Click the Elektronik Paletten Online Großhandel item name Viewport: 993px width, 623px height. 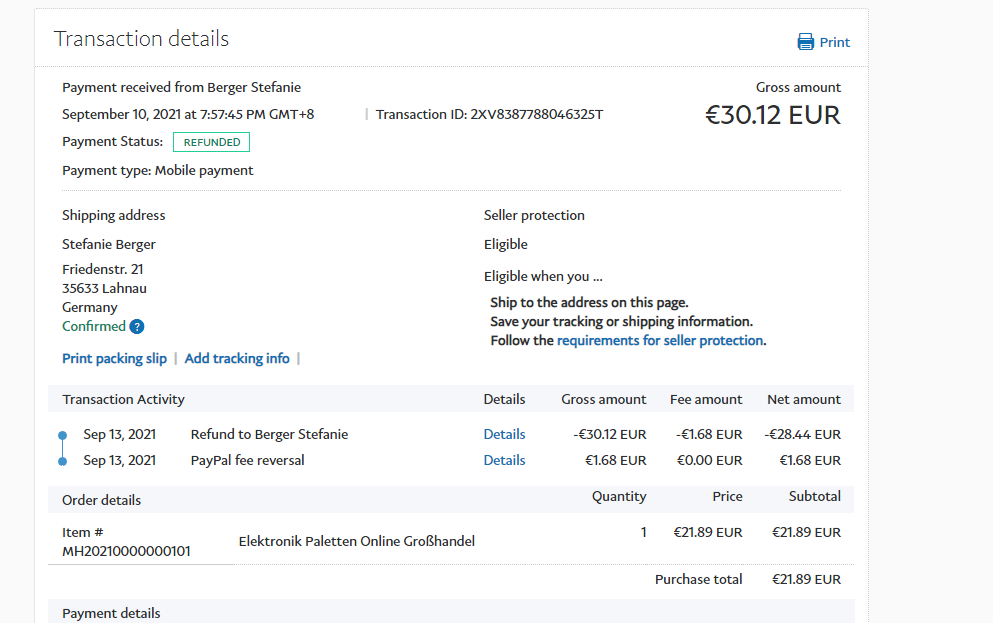coord(356,541)
